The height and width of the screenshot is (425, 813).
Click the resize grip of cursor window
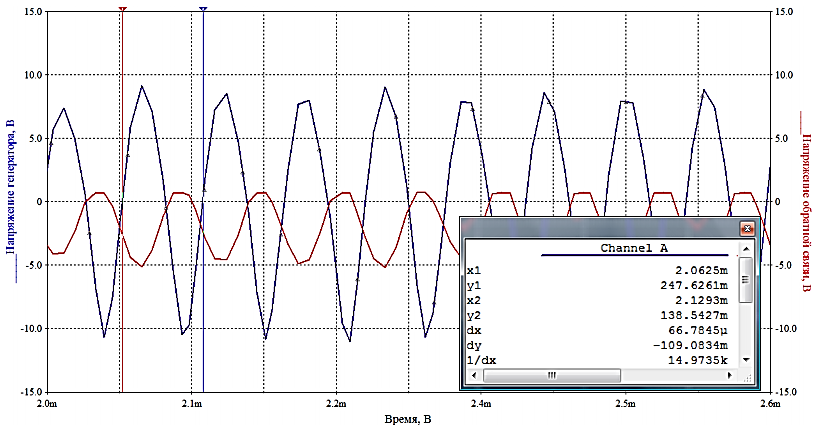pos(747,379)
